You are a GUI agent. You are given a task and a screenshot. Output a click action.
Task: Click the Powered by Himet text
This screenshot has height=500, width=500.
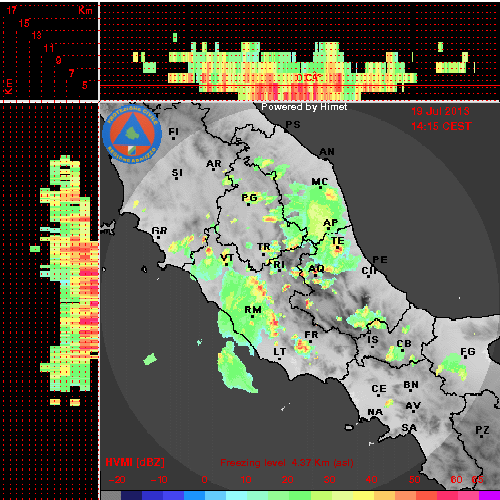(304, 107)
